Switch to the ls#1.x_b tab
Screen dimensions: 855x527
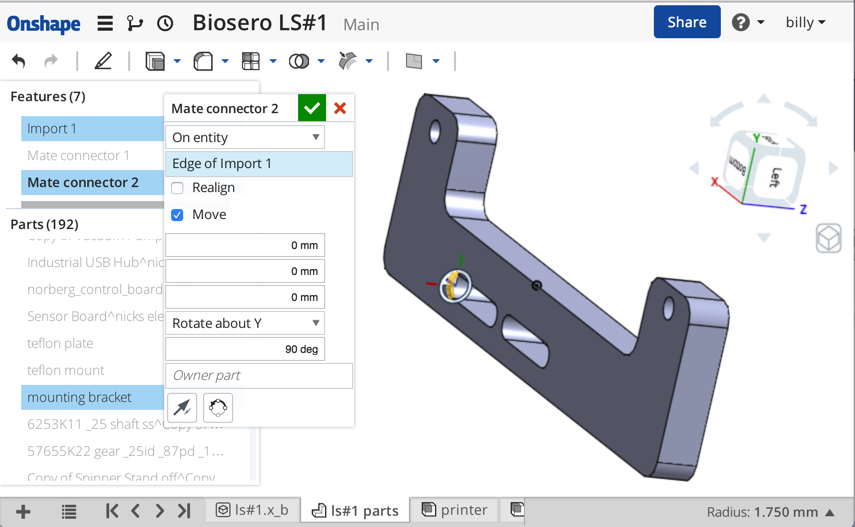click(252, 510)
